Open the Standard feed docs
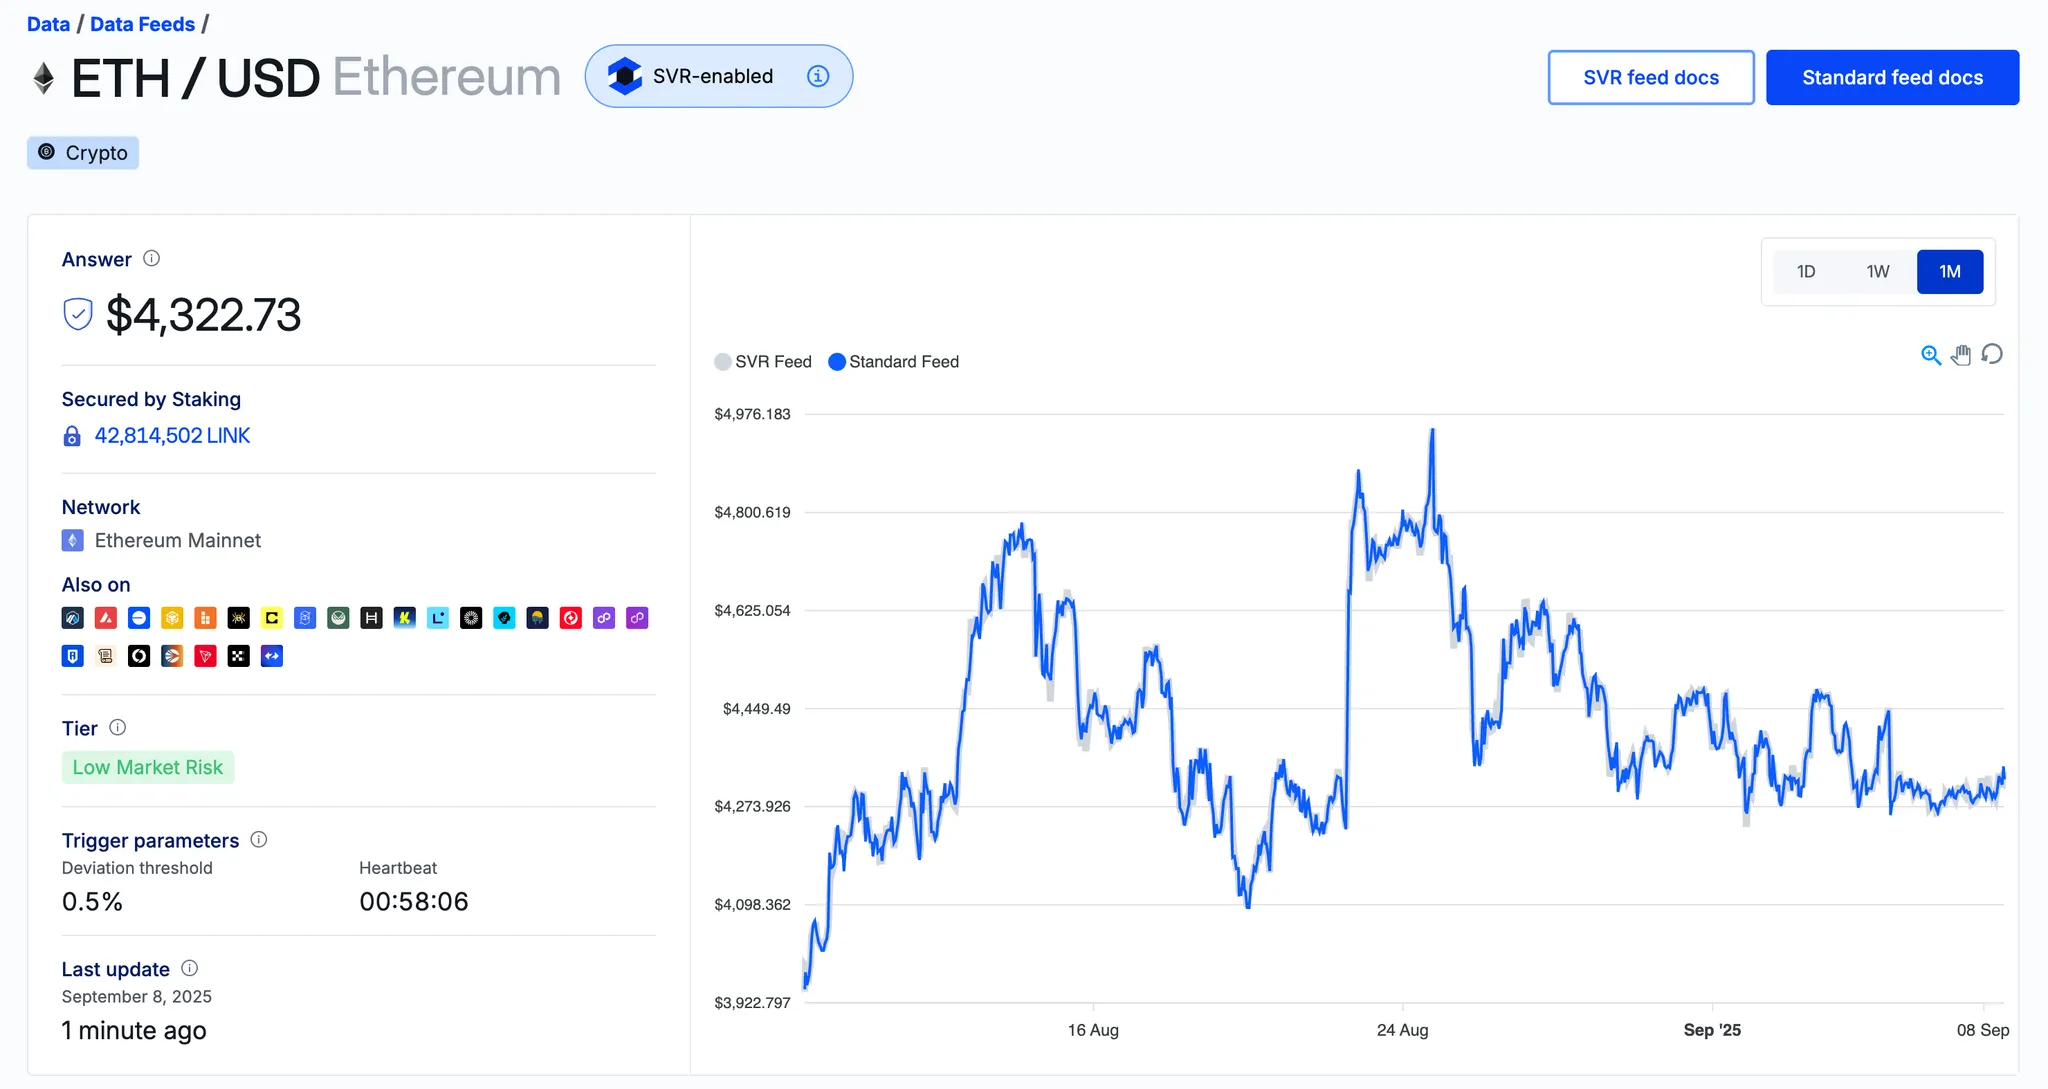The width and height of the screenshot is (2048, 1089). pyautogui.click(x=1892, y=77)
